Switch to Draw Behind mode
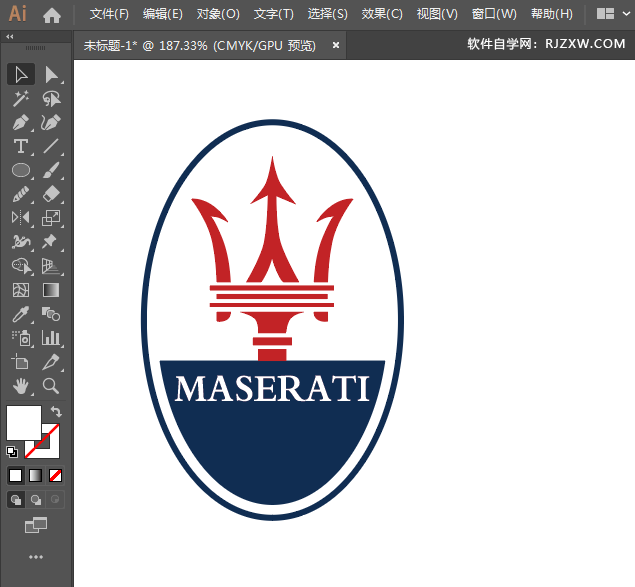The image size is (635, 587). [x=36, y=499]
